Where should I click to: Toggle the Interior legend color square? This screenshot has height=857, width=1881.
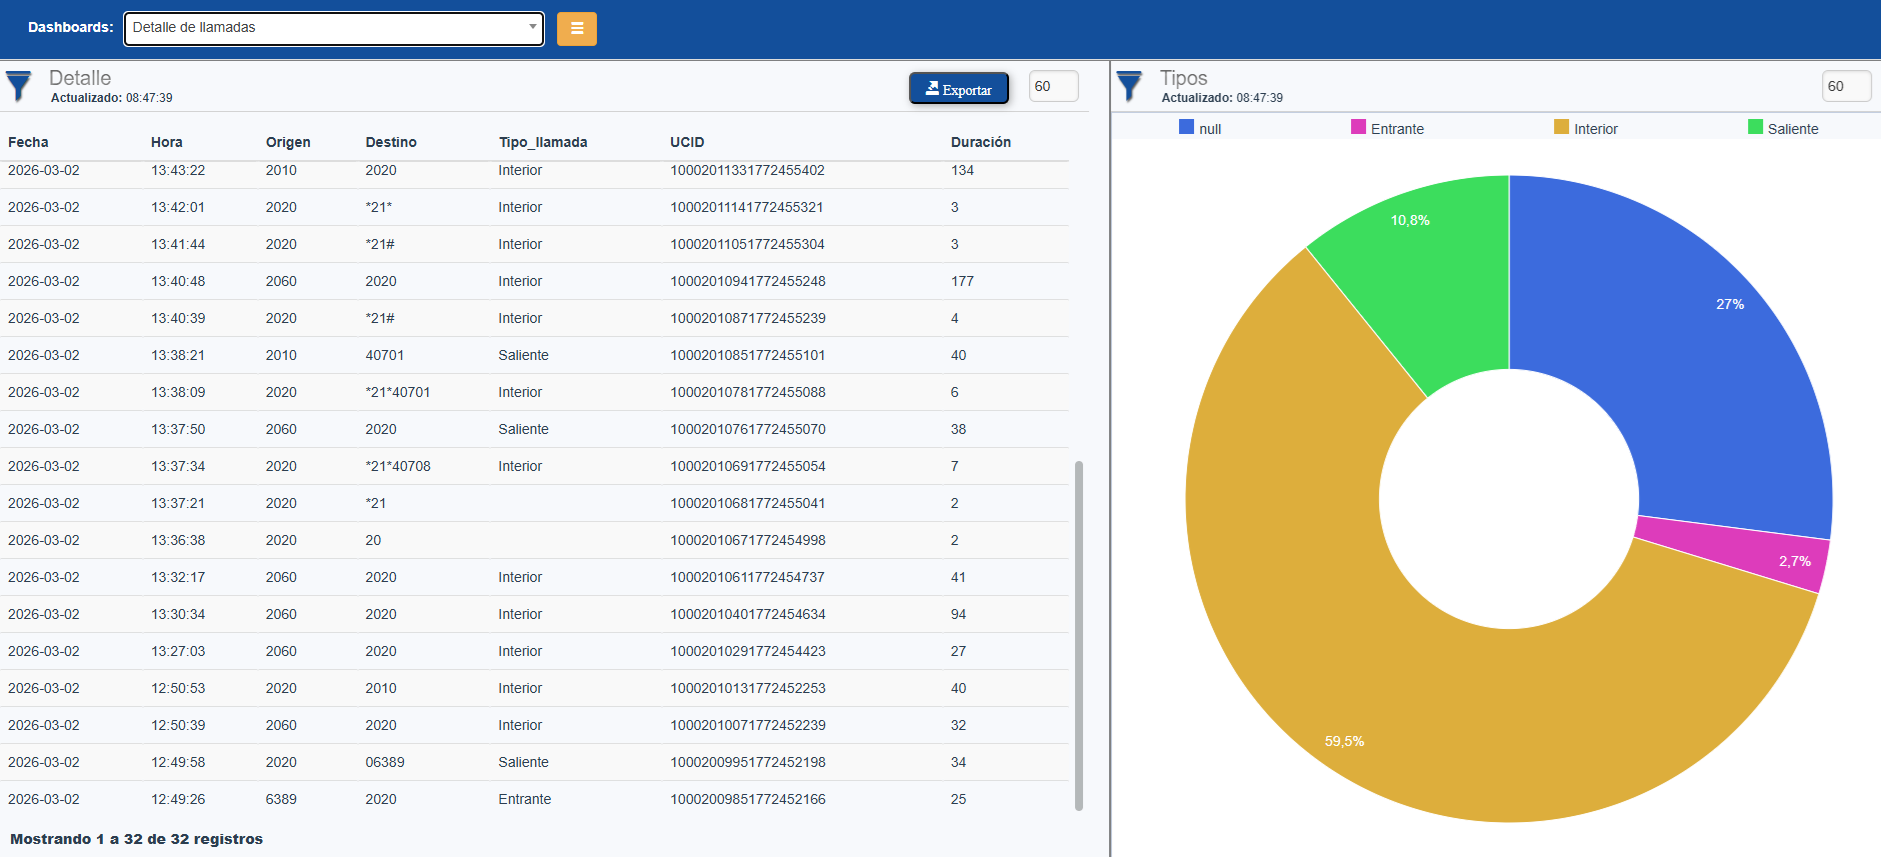click(1561, 127)
